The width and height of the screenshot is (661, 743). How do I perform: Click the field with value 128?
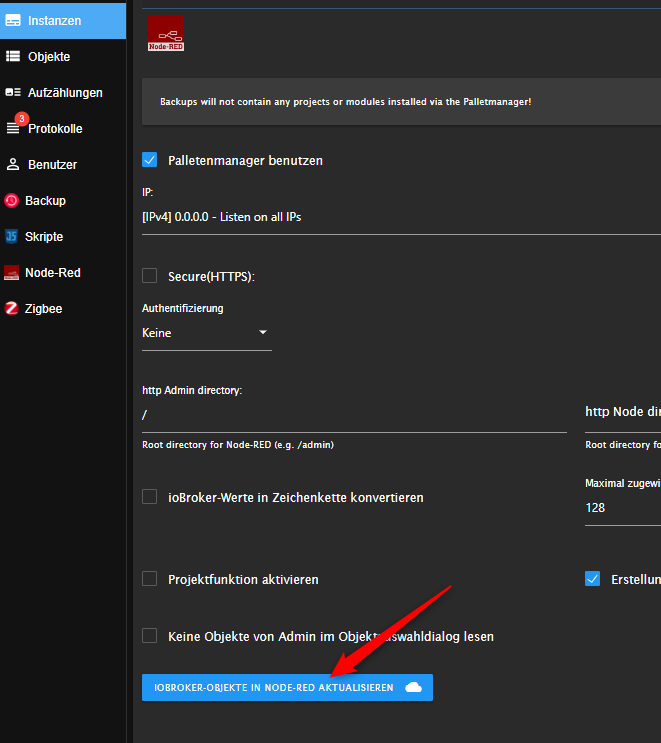[623, 508]
